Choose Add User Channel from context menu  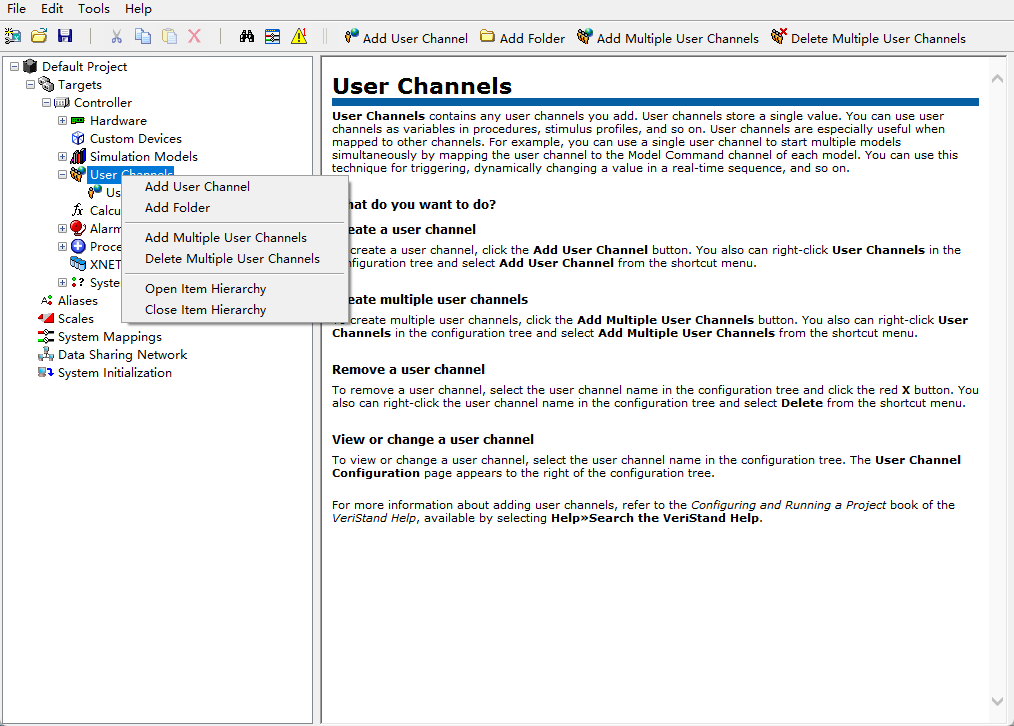coord(235,186)
